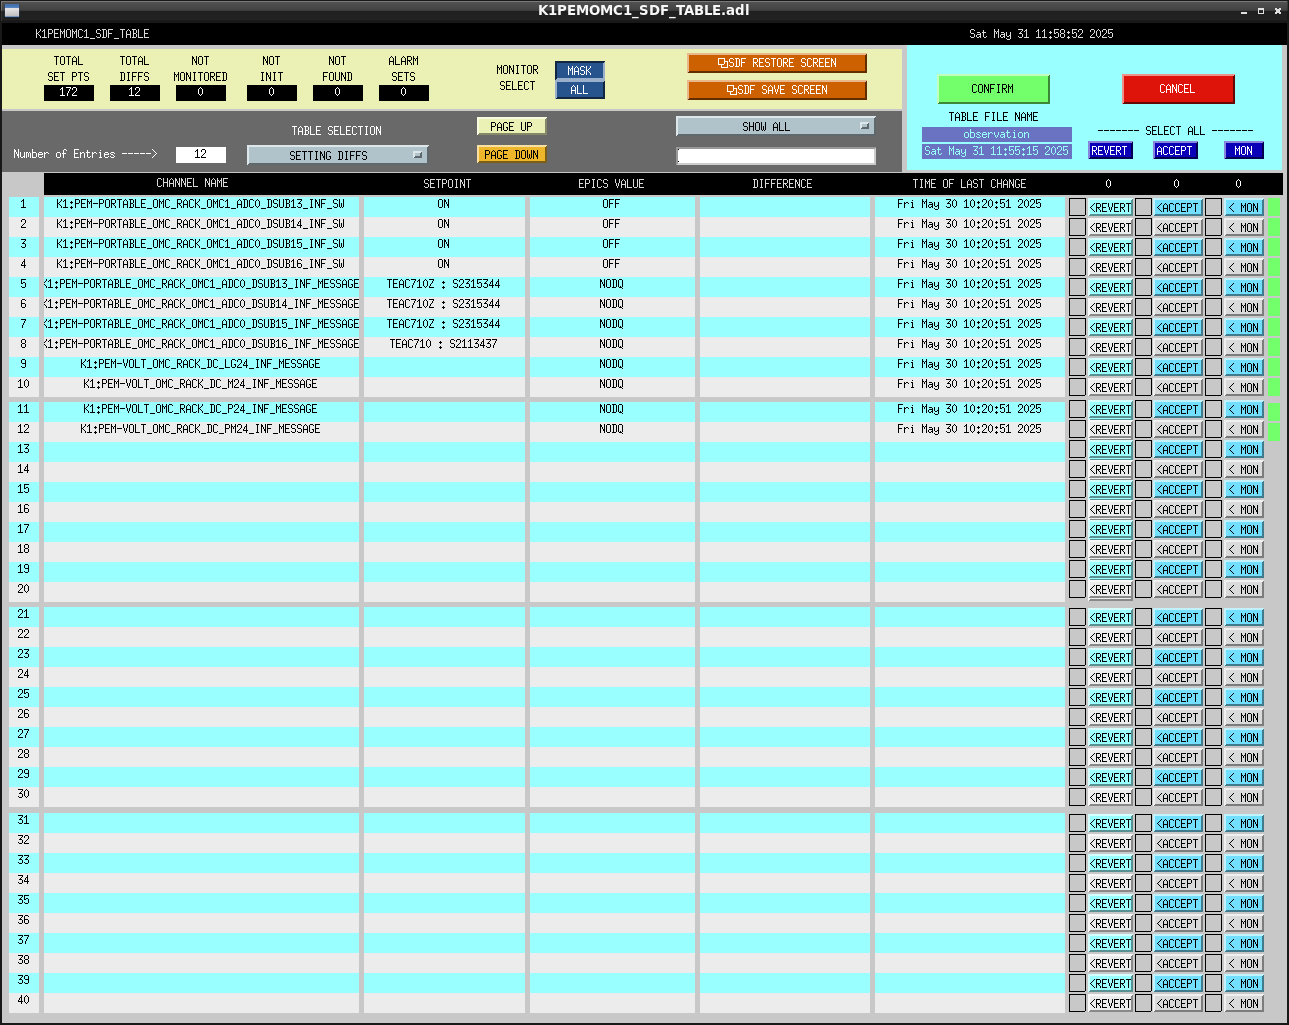Toggle ACCEPT for row 10 DC_M24_INF_MESSAGE
1289x1025 pixels.
[1179, 388]
